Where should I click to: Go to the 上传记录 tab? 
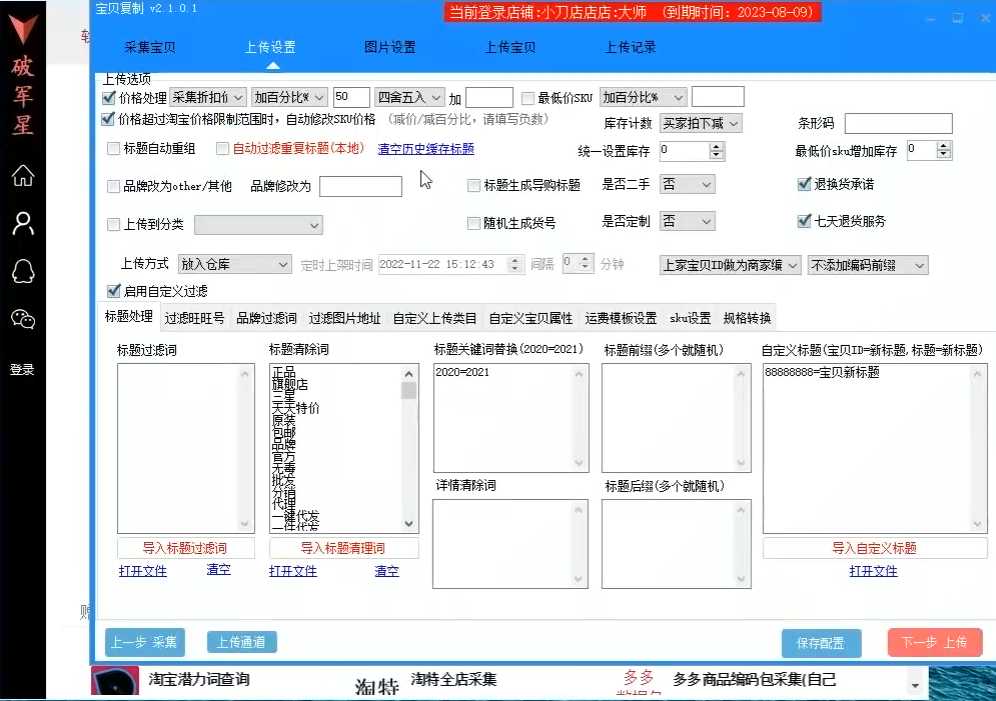pos(630,47)
